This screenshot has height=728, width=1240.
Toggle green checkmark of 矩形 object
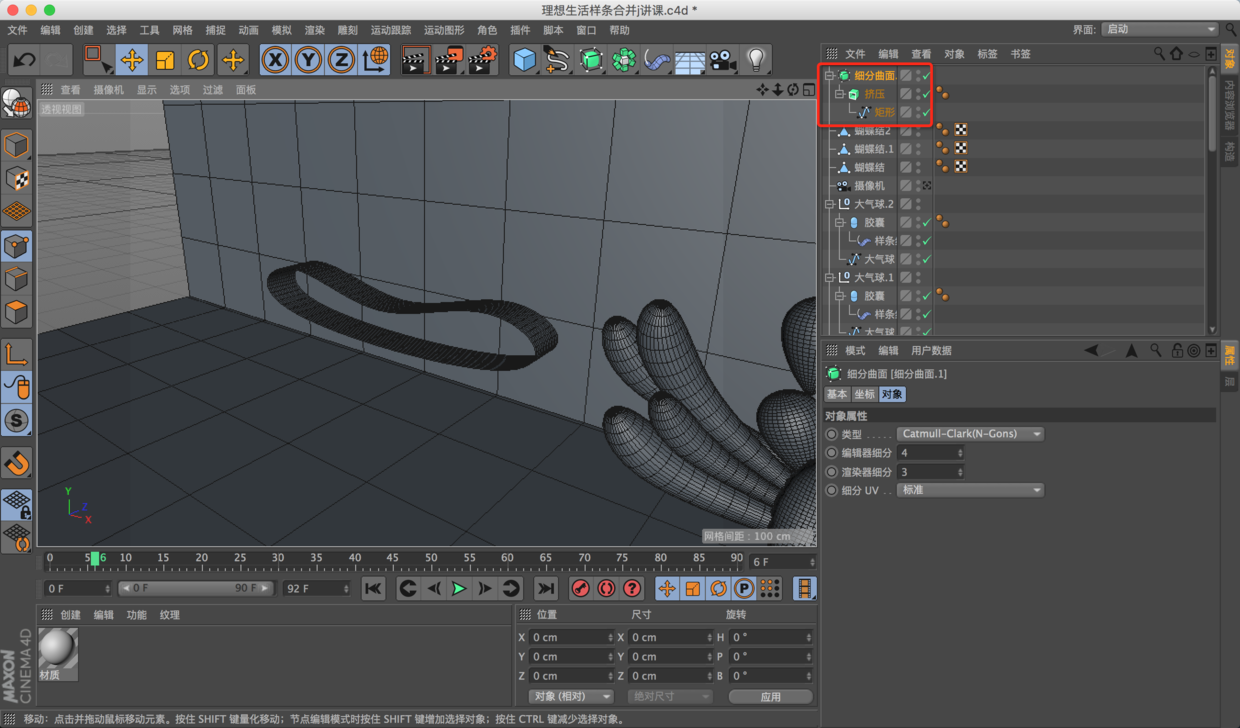point(927,112)
